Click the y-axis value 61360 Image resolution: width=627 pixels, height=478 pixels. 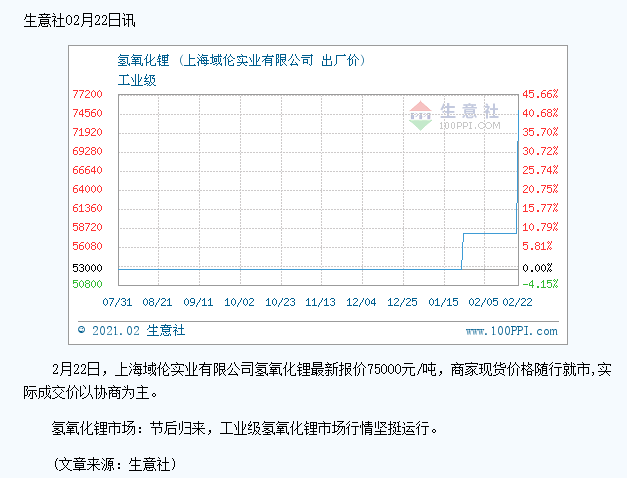(87, 208)
